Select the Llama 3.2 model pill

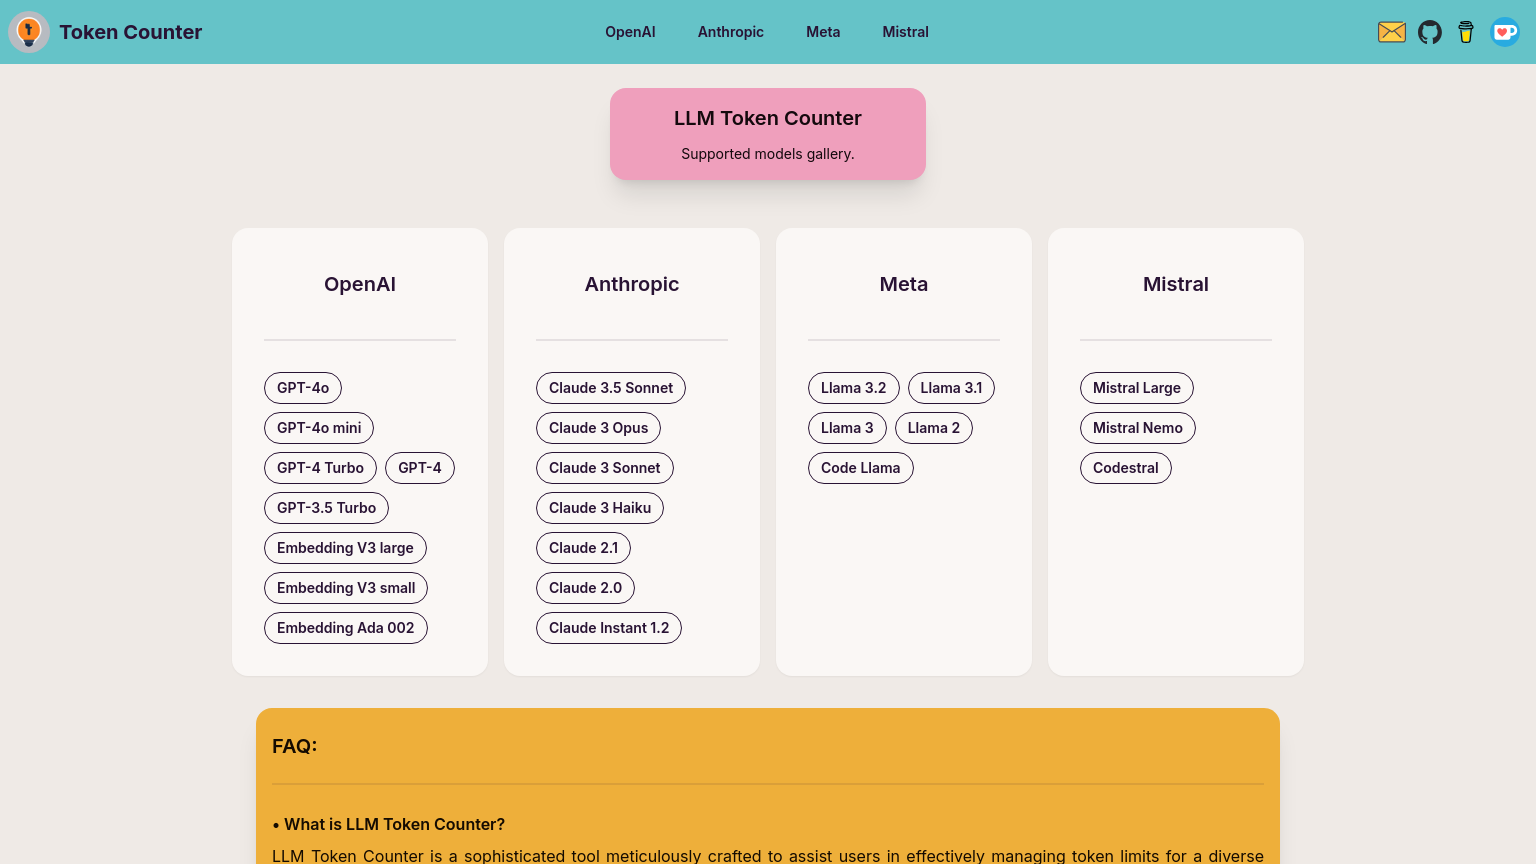click(x=853, y=388)
